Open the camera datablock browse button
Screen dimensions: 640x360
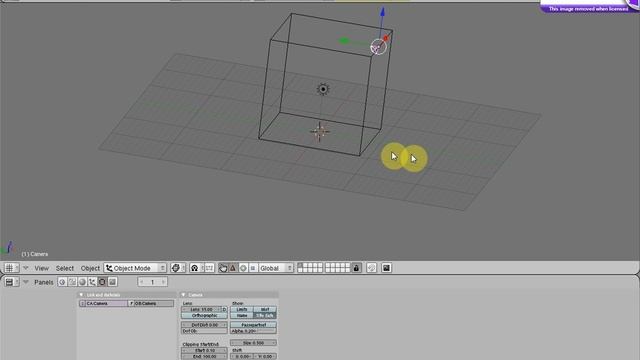click(x=82, y=303)
